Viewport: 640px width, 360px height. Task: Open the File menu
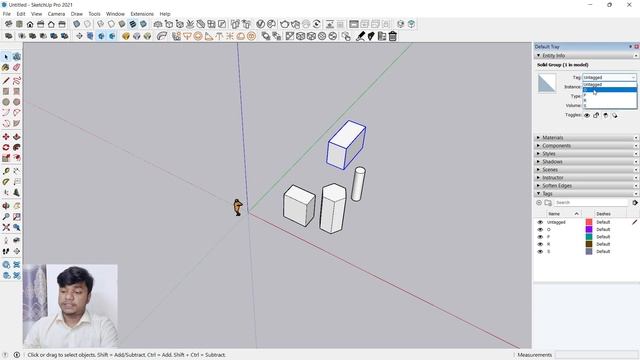(x=7, y=14)
